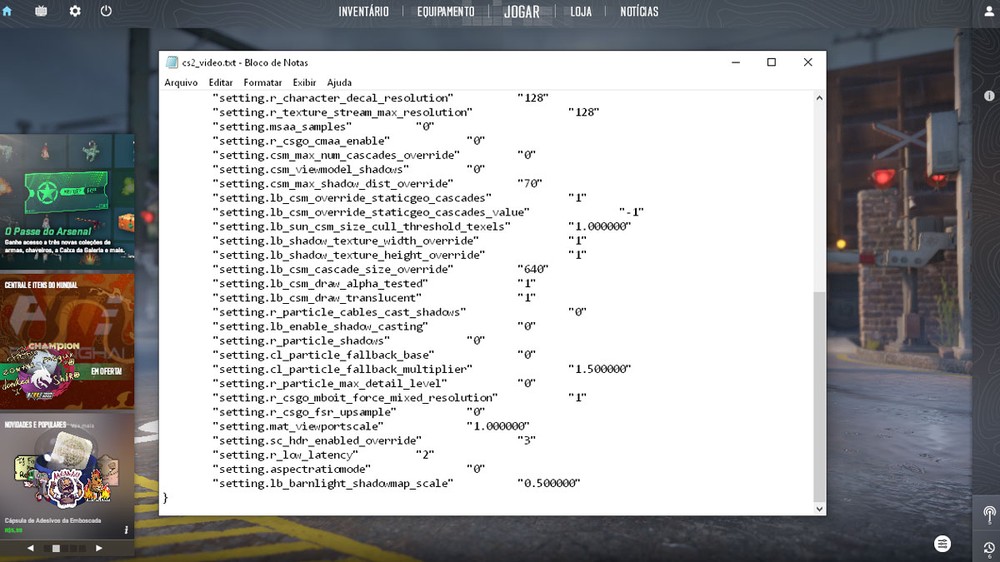Open the recent history clock icon
The image size is (1000, 562).
(x=989, y=549)
